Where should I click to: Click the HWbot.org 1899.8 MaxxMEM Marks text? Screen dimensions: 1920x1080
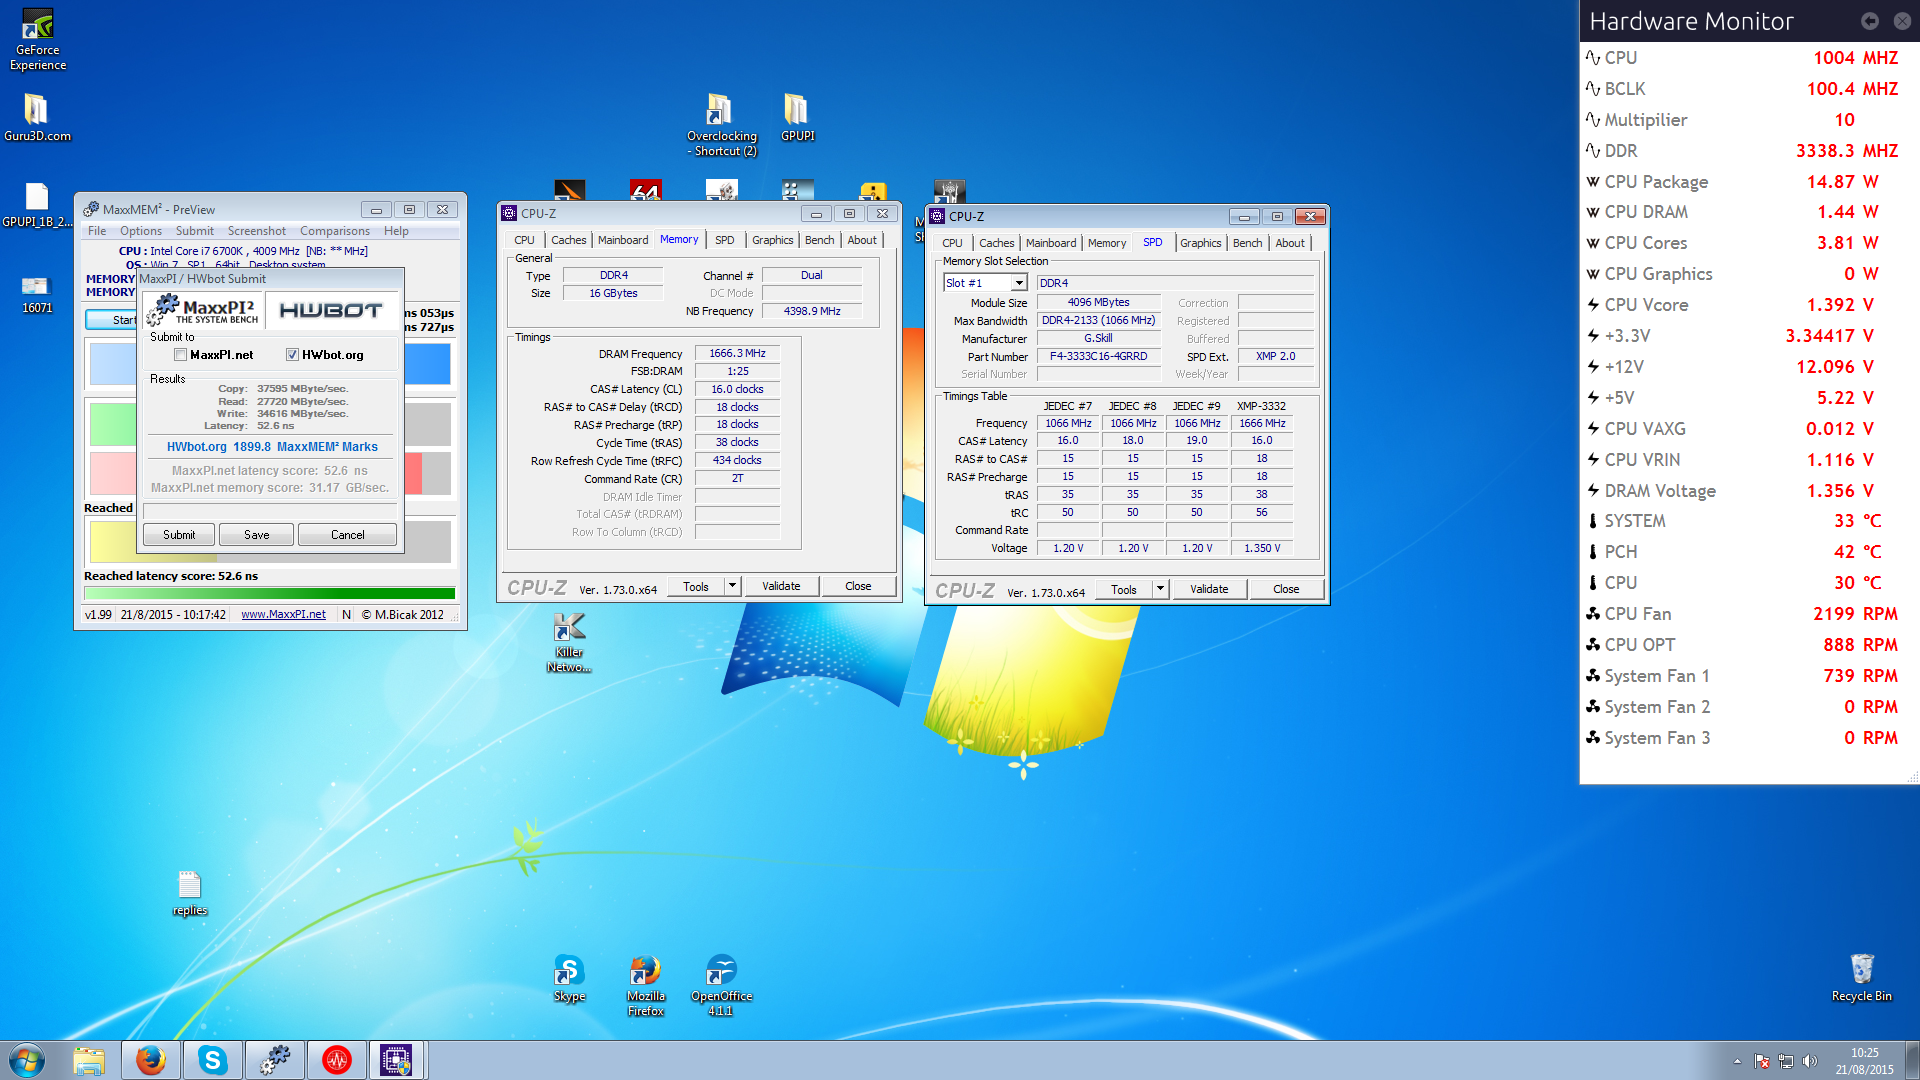pos(272,447)
